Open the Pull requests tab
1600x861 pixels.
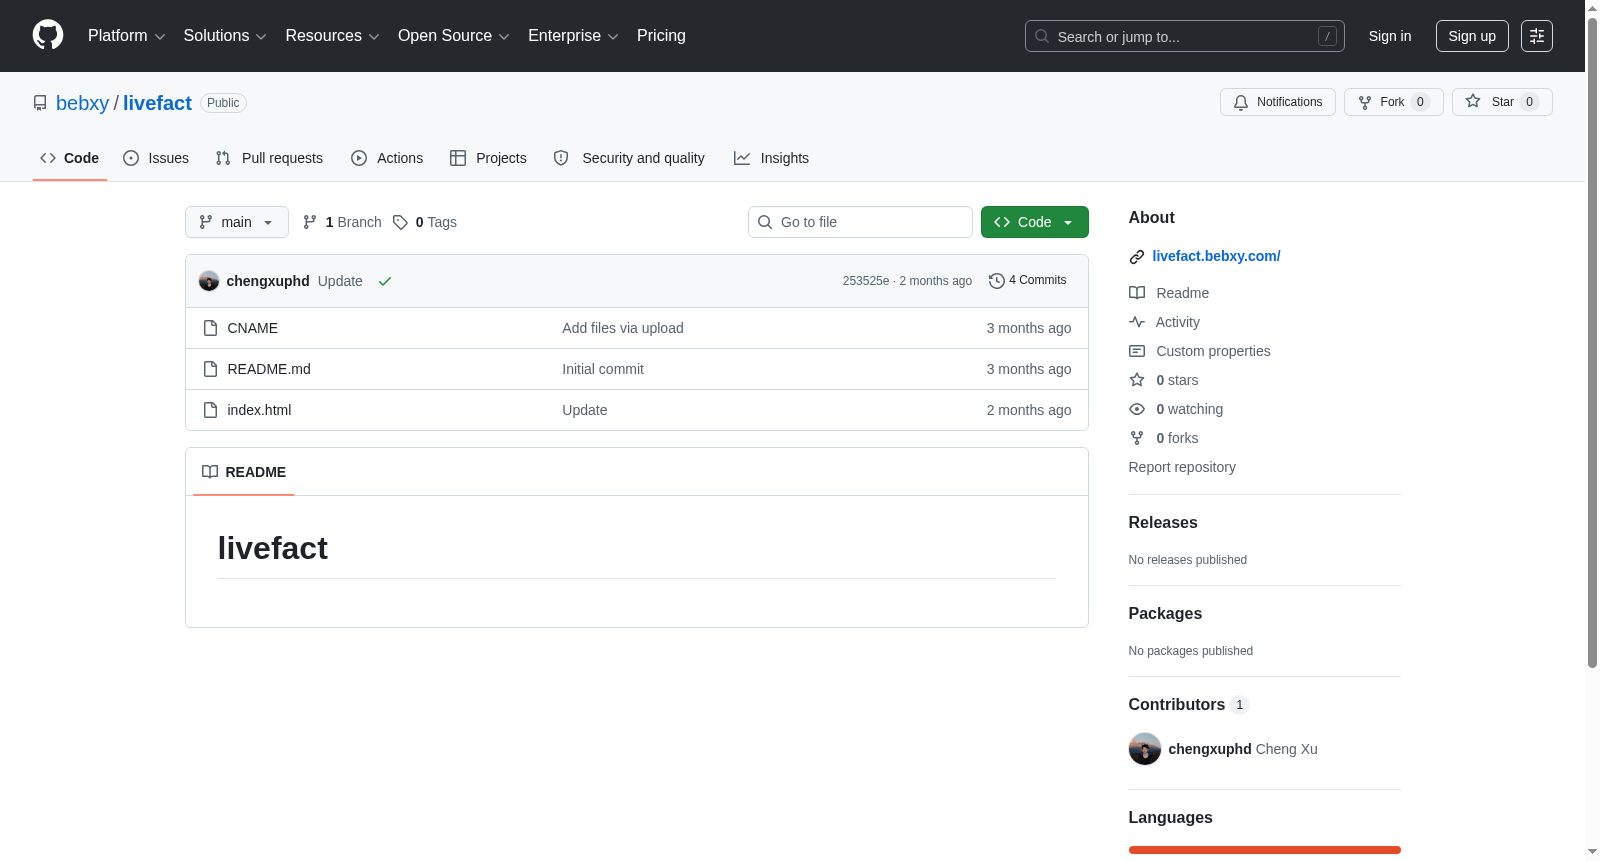[269, 158]
